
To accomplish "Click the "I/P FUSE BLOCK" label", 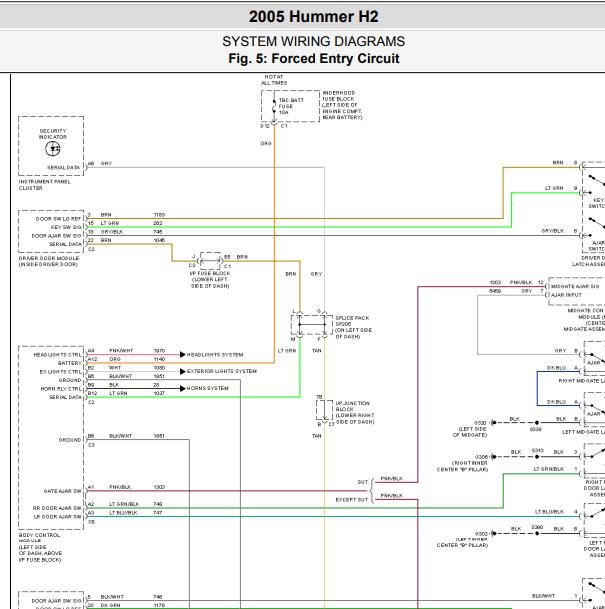I will [x=210, y=280].
